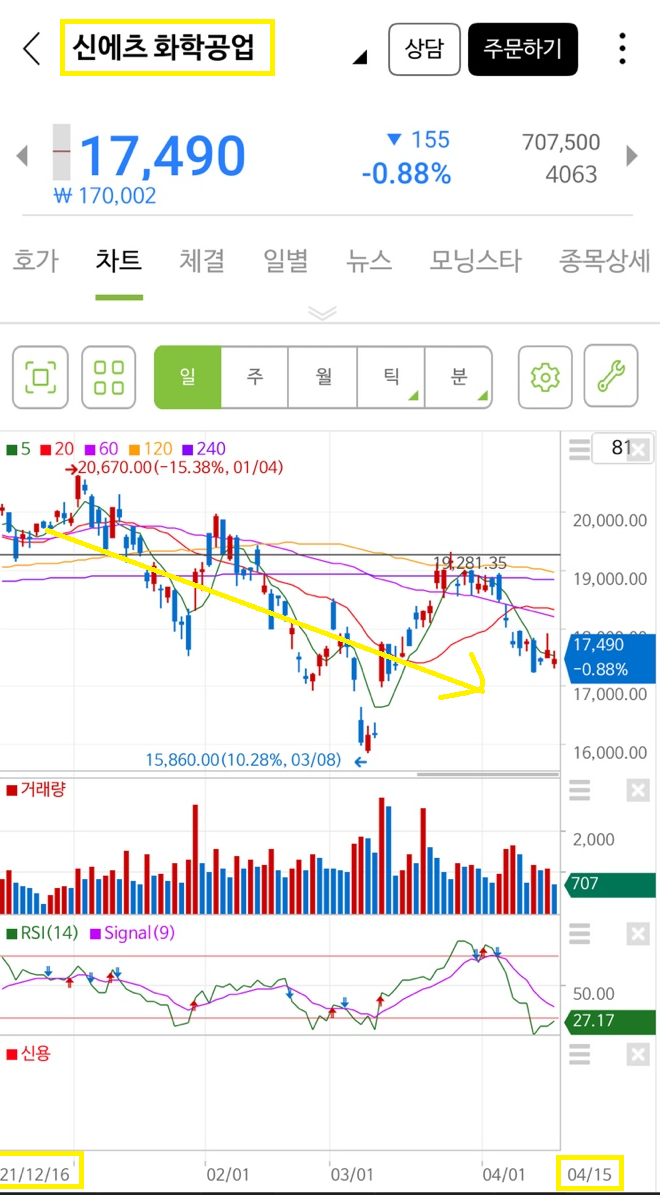Screen dimensions: 666x1195
Task: Click the ₩170,002 value under price
Action: [x=105, y=196]
